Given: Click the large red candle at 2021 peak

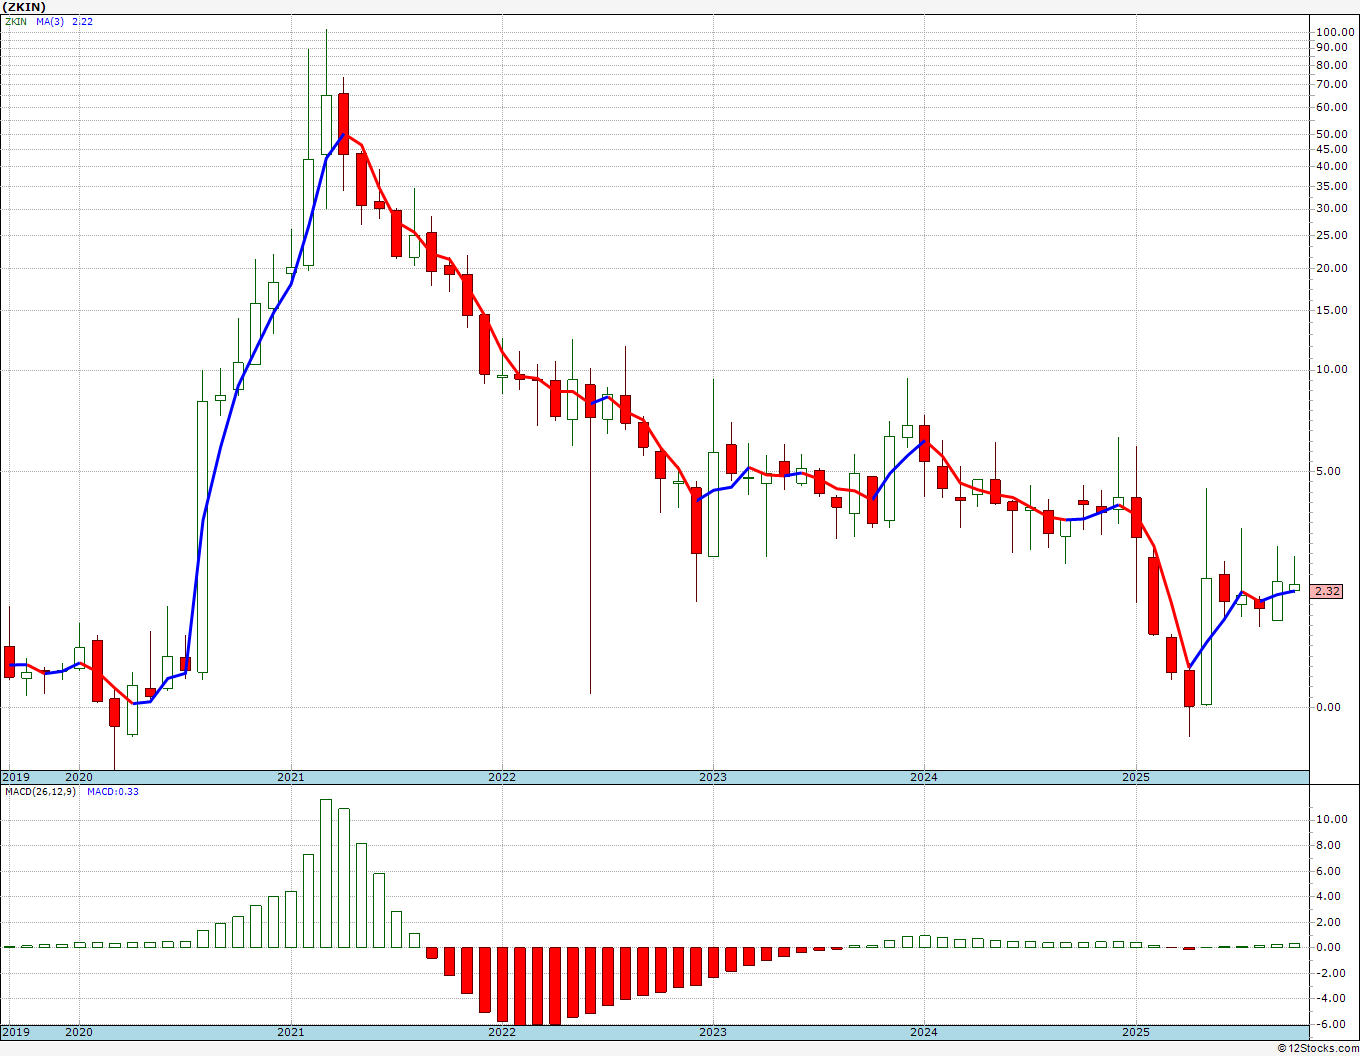Looking at the screenshot, I should pyautogui.click(x=343, y=124).
